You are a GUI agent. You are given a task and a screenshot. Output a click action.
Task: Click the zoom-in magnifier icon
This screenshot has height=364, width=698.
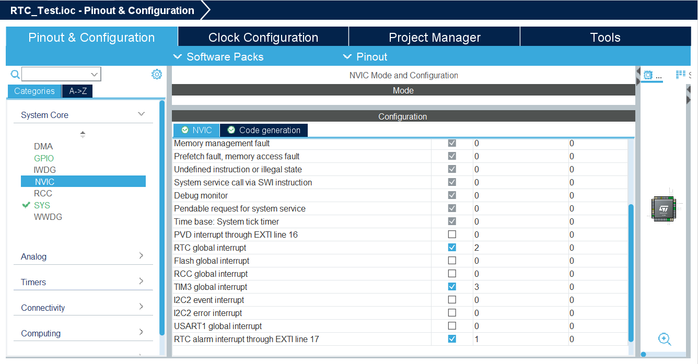coord(665,339)
